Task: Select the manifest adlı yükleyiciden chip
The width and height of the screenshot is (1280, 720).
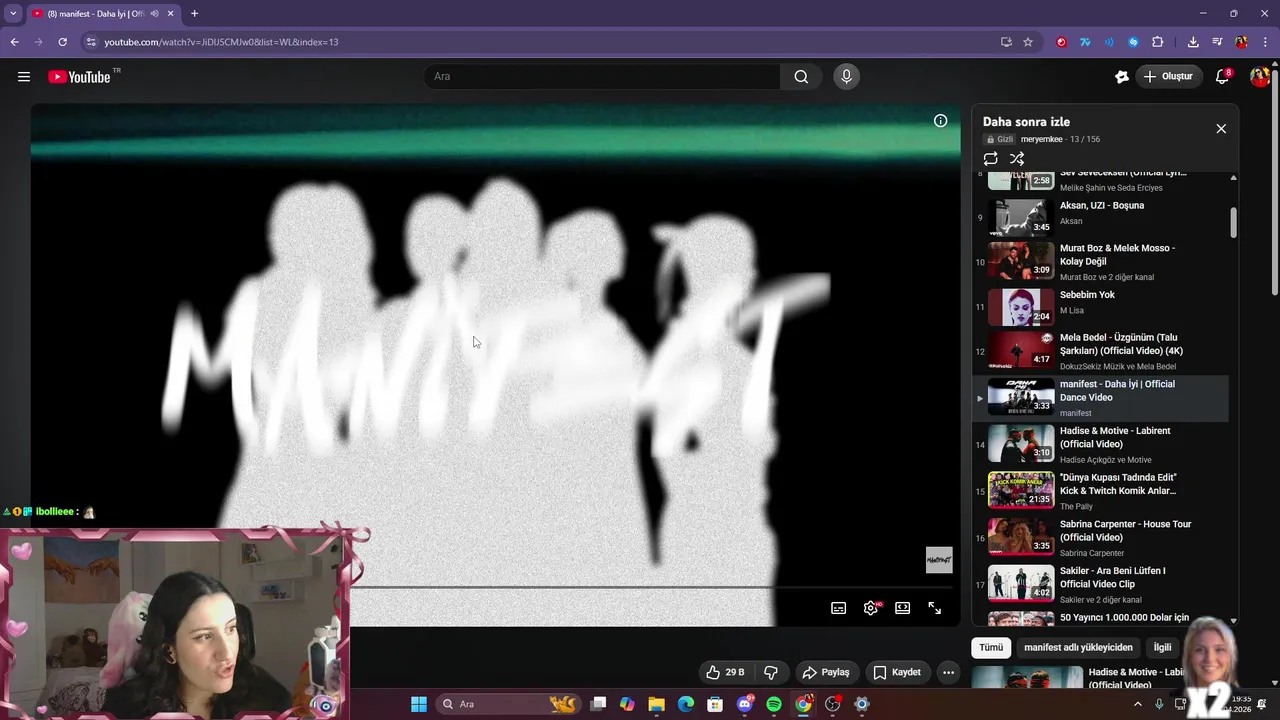Action: (x=1078, y=648)
